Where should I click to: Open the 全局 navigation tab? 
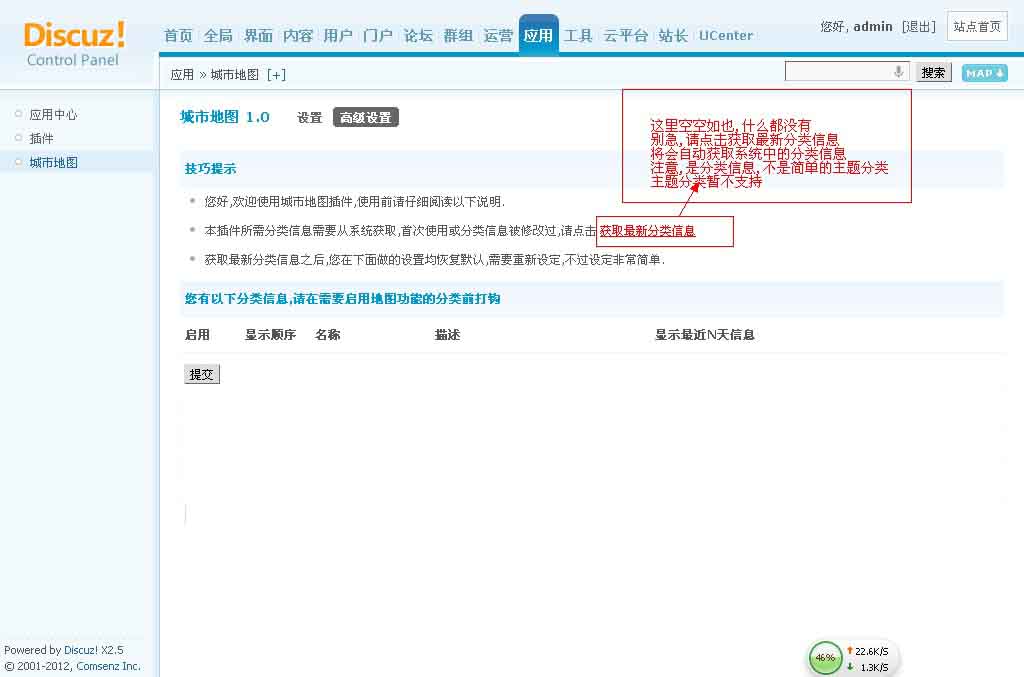click(x=218, y=35)
